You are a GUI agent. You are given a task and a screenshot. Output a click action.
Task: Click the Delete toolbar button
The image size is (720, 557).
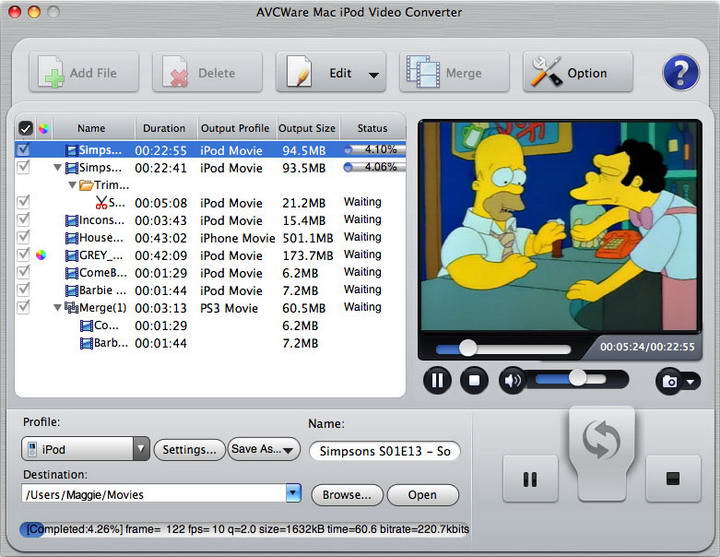207,72
